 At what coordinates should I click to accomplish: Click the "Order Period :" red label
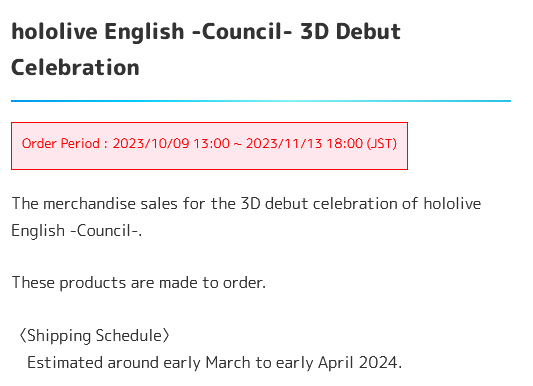point(65,143)
